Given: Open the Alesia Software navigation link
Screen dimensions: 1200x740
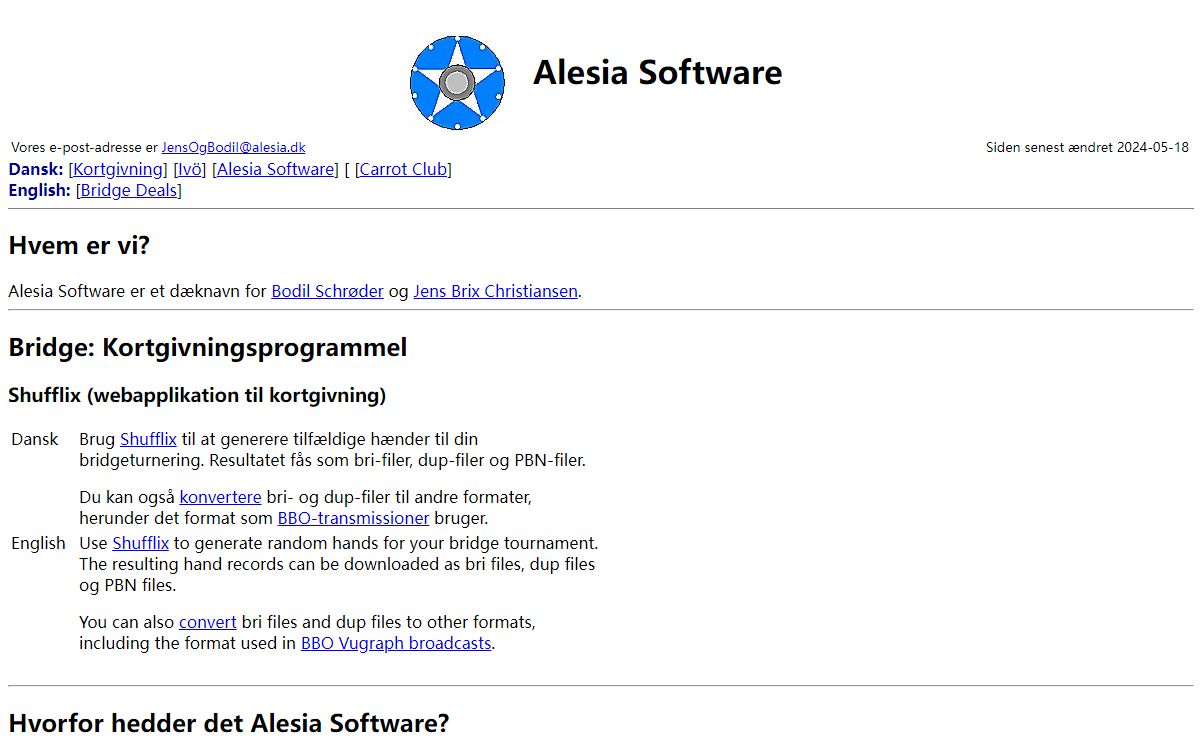Looking at the screenshot, I should (276, 169).
